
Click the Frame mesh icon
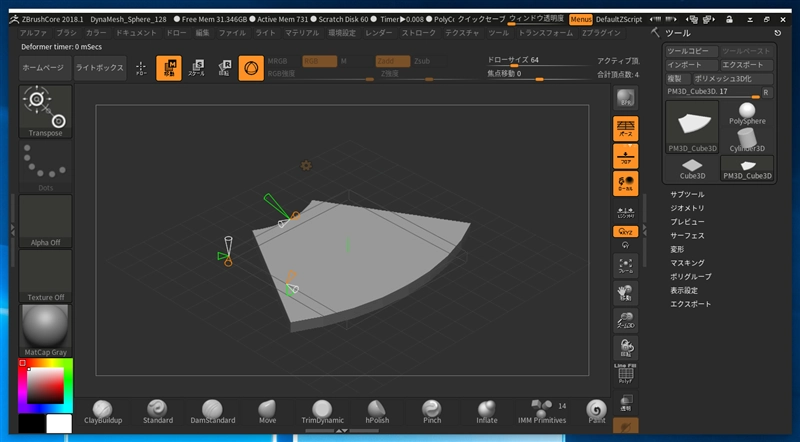tap(626, 266)
